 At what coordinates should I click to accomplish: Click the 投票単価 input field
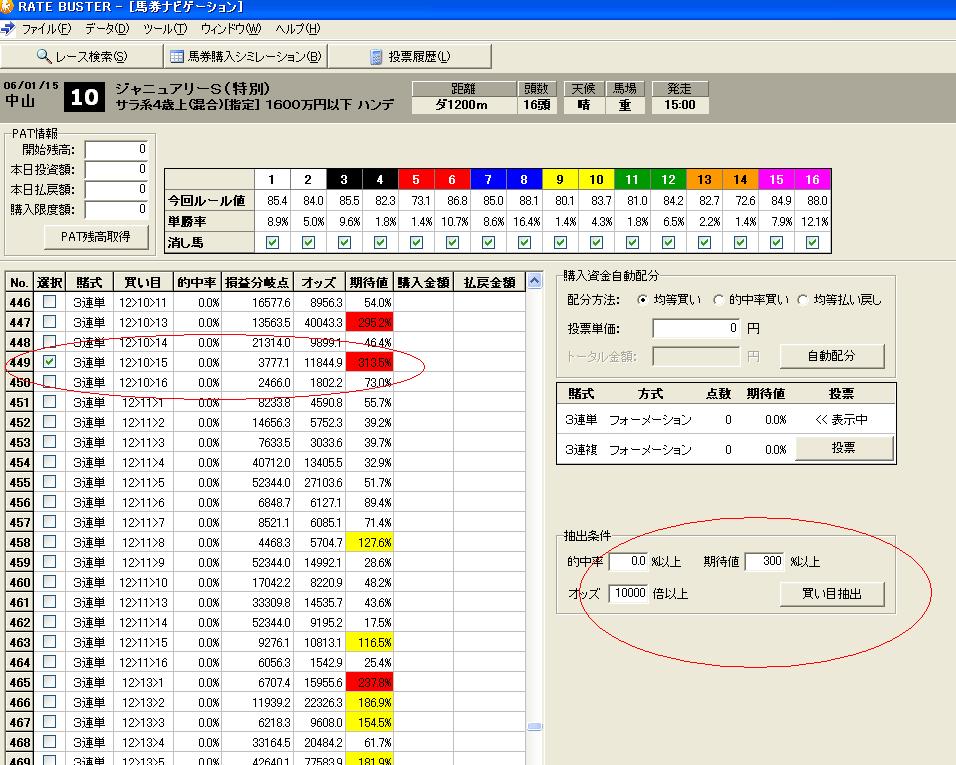coord(696,329)
